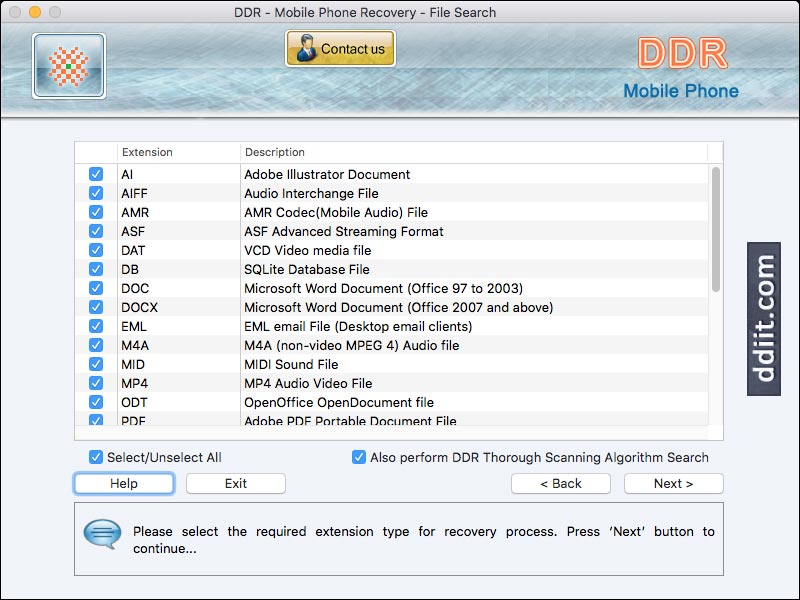Click the Back button

point(560,483)
